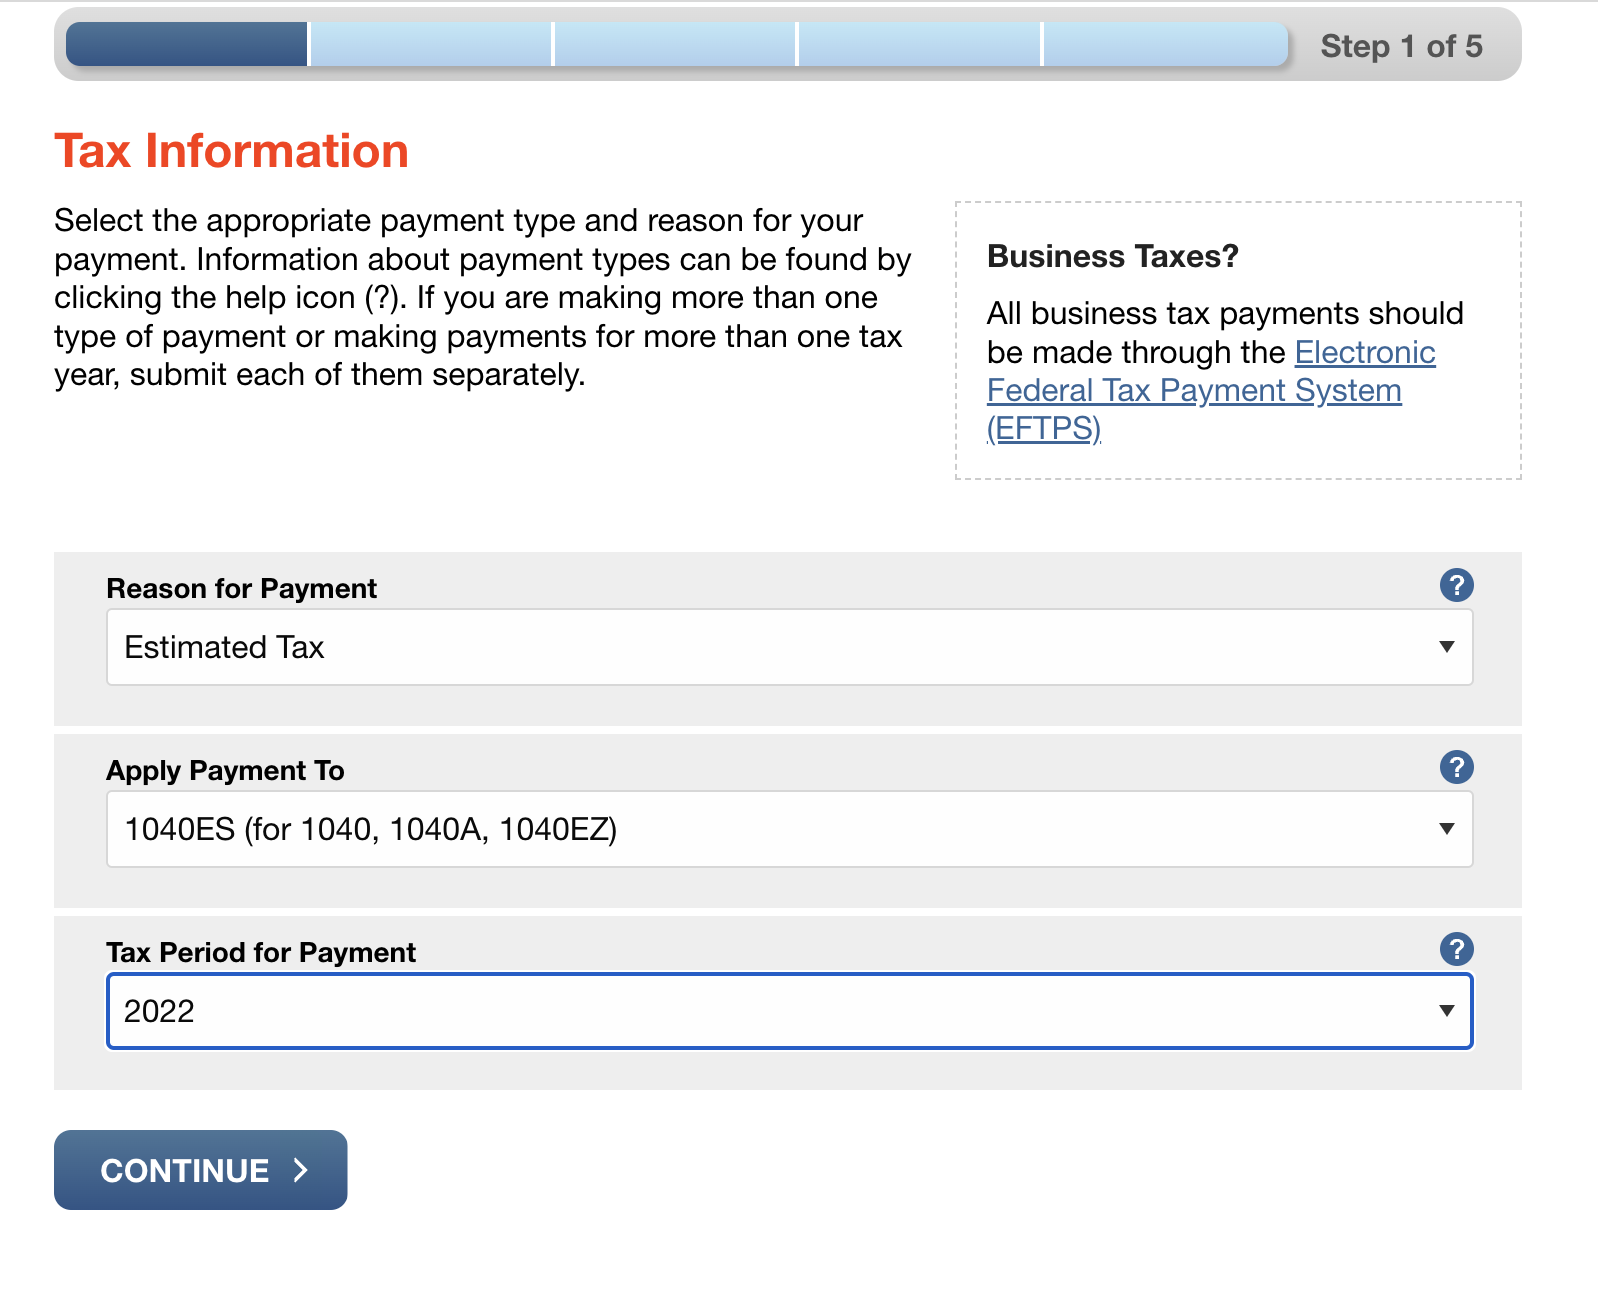Screen dimensions: 1598x1308
Task: Click the help icon beside Tax Period for Payment
Action: tap(1457, 949)
